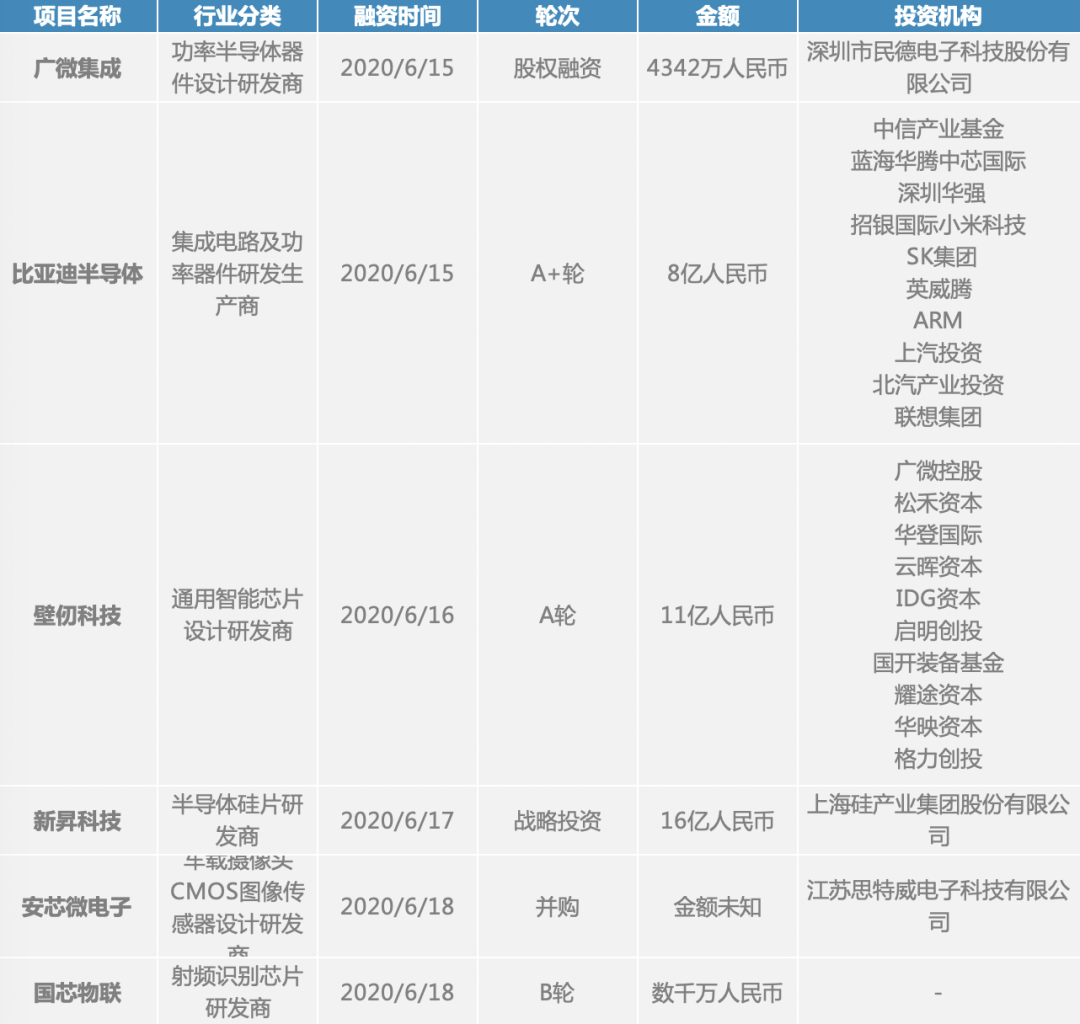Click the 广微集成 date 2020/6/15
The image size is (1080, 1024).
(x=397, y=68)
